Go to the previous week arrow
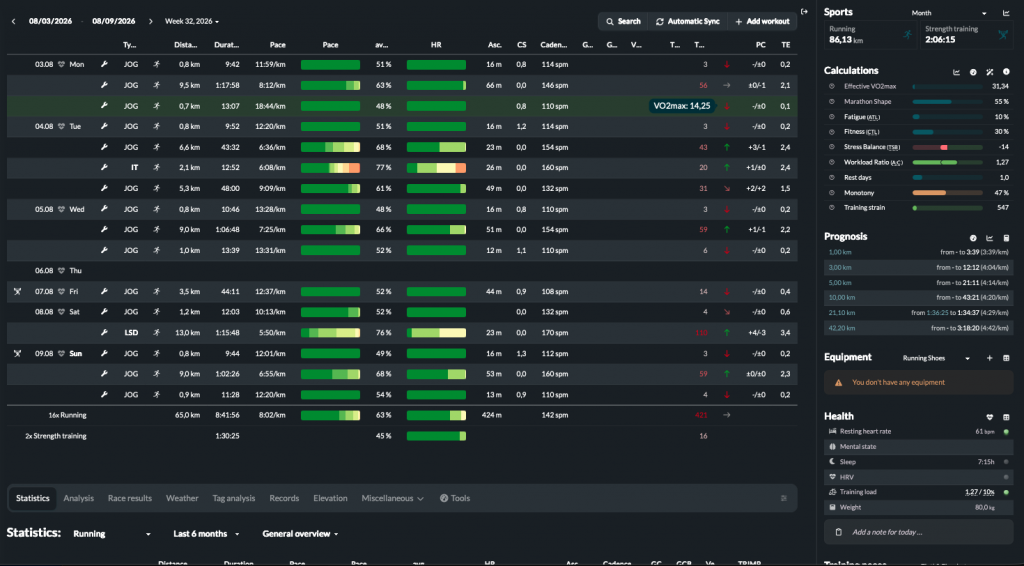The image size is (1024, 566). (13, 22)
